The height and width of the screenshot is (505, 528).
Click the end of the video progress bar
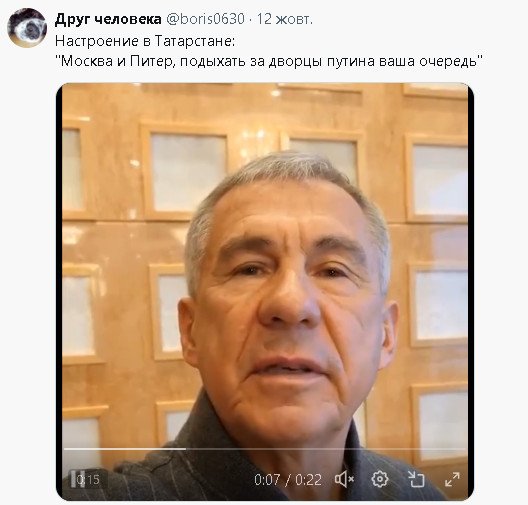(463, 449)
